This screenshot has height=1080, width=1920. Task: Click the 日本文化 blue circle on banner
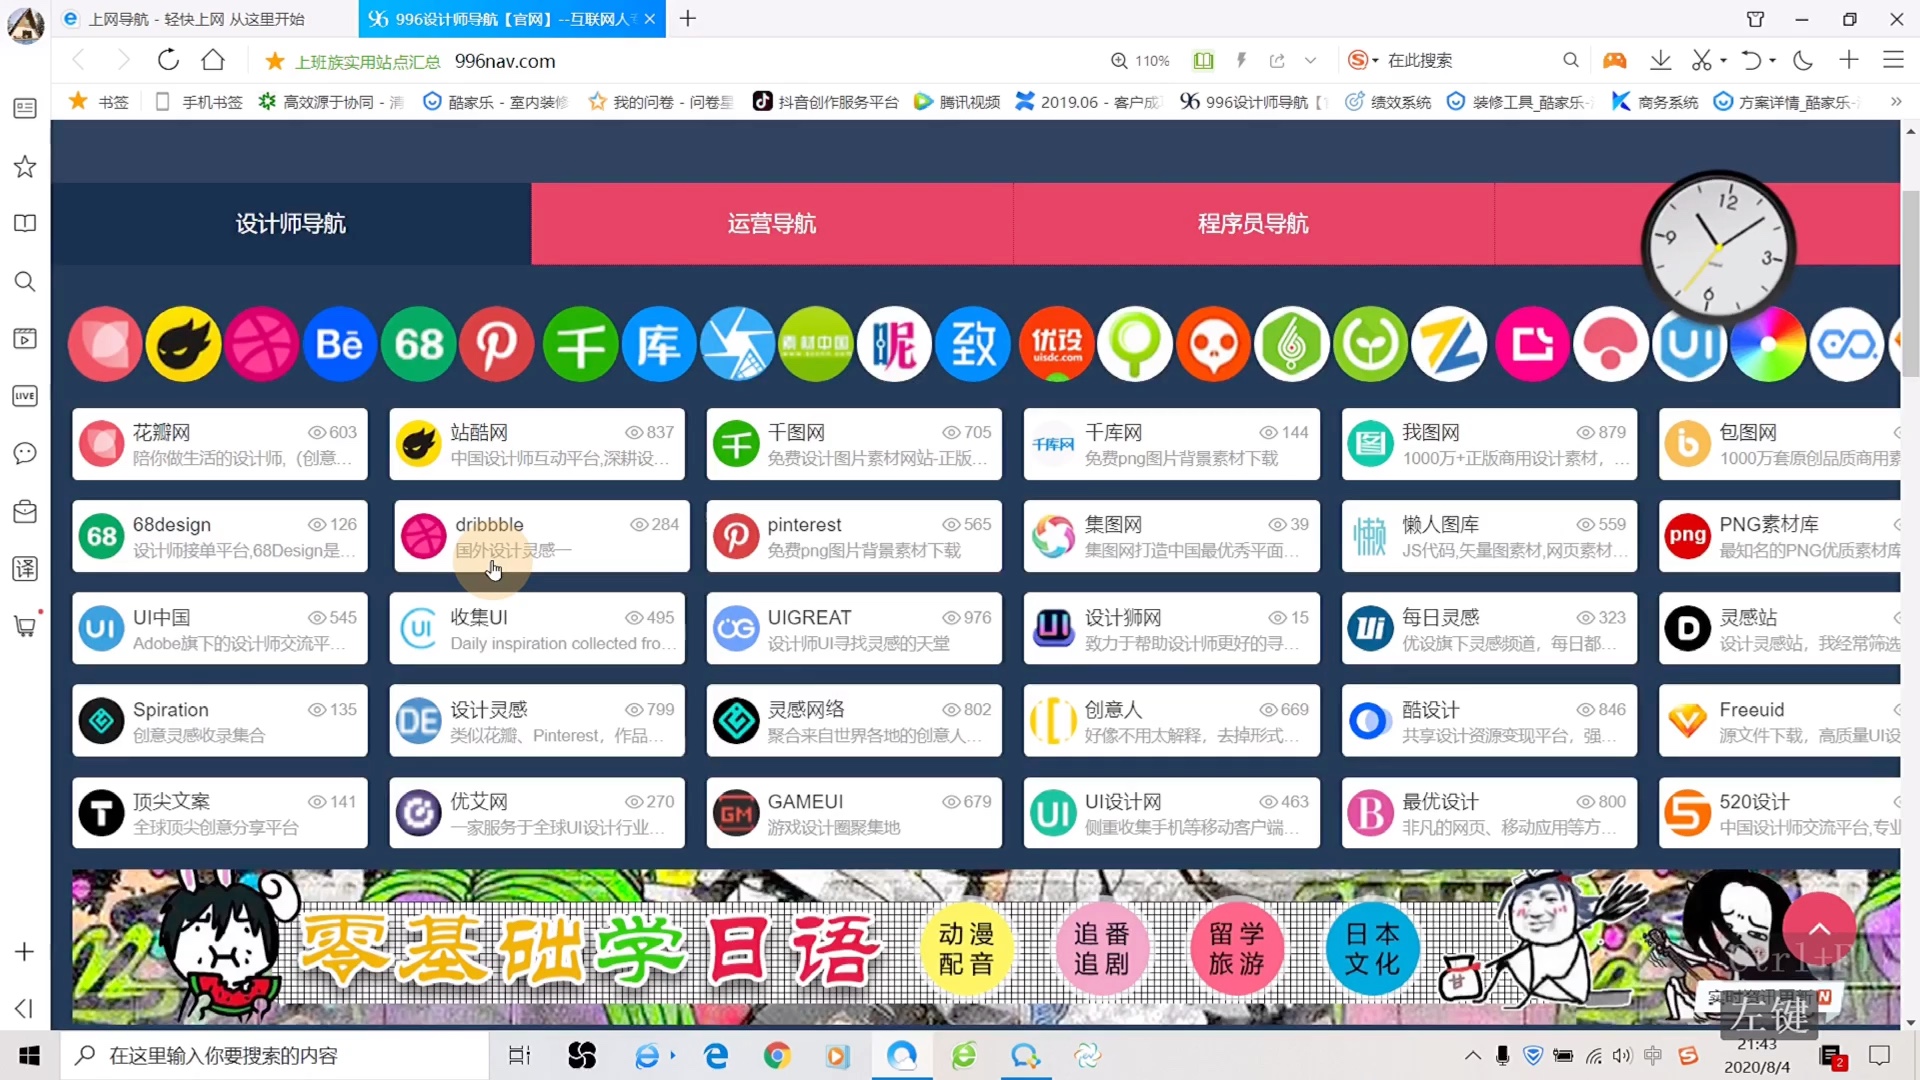[x=1372, y=948]
